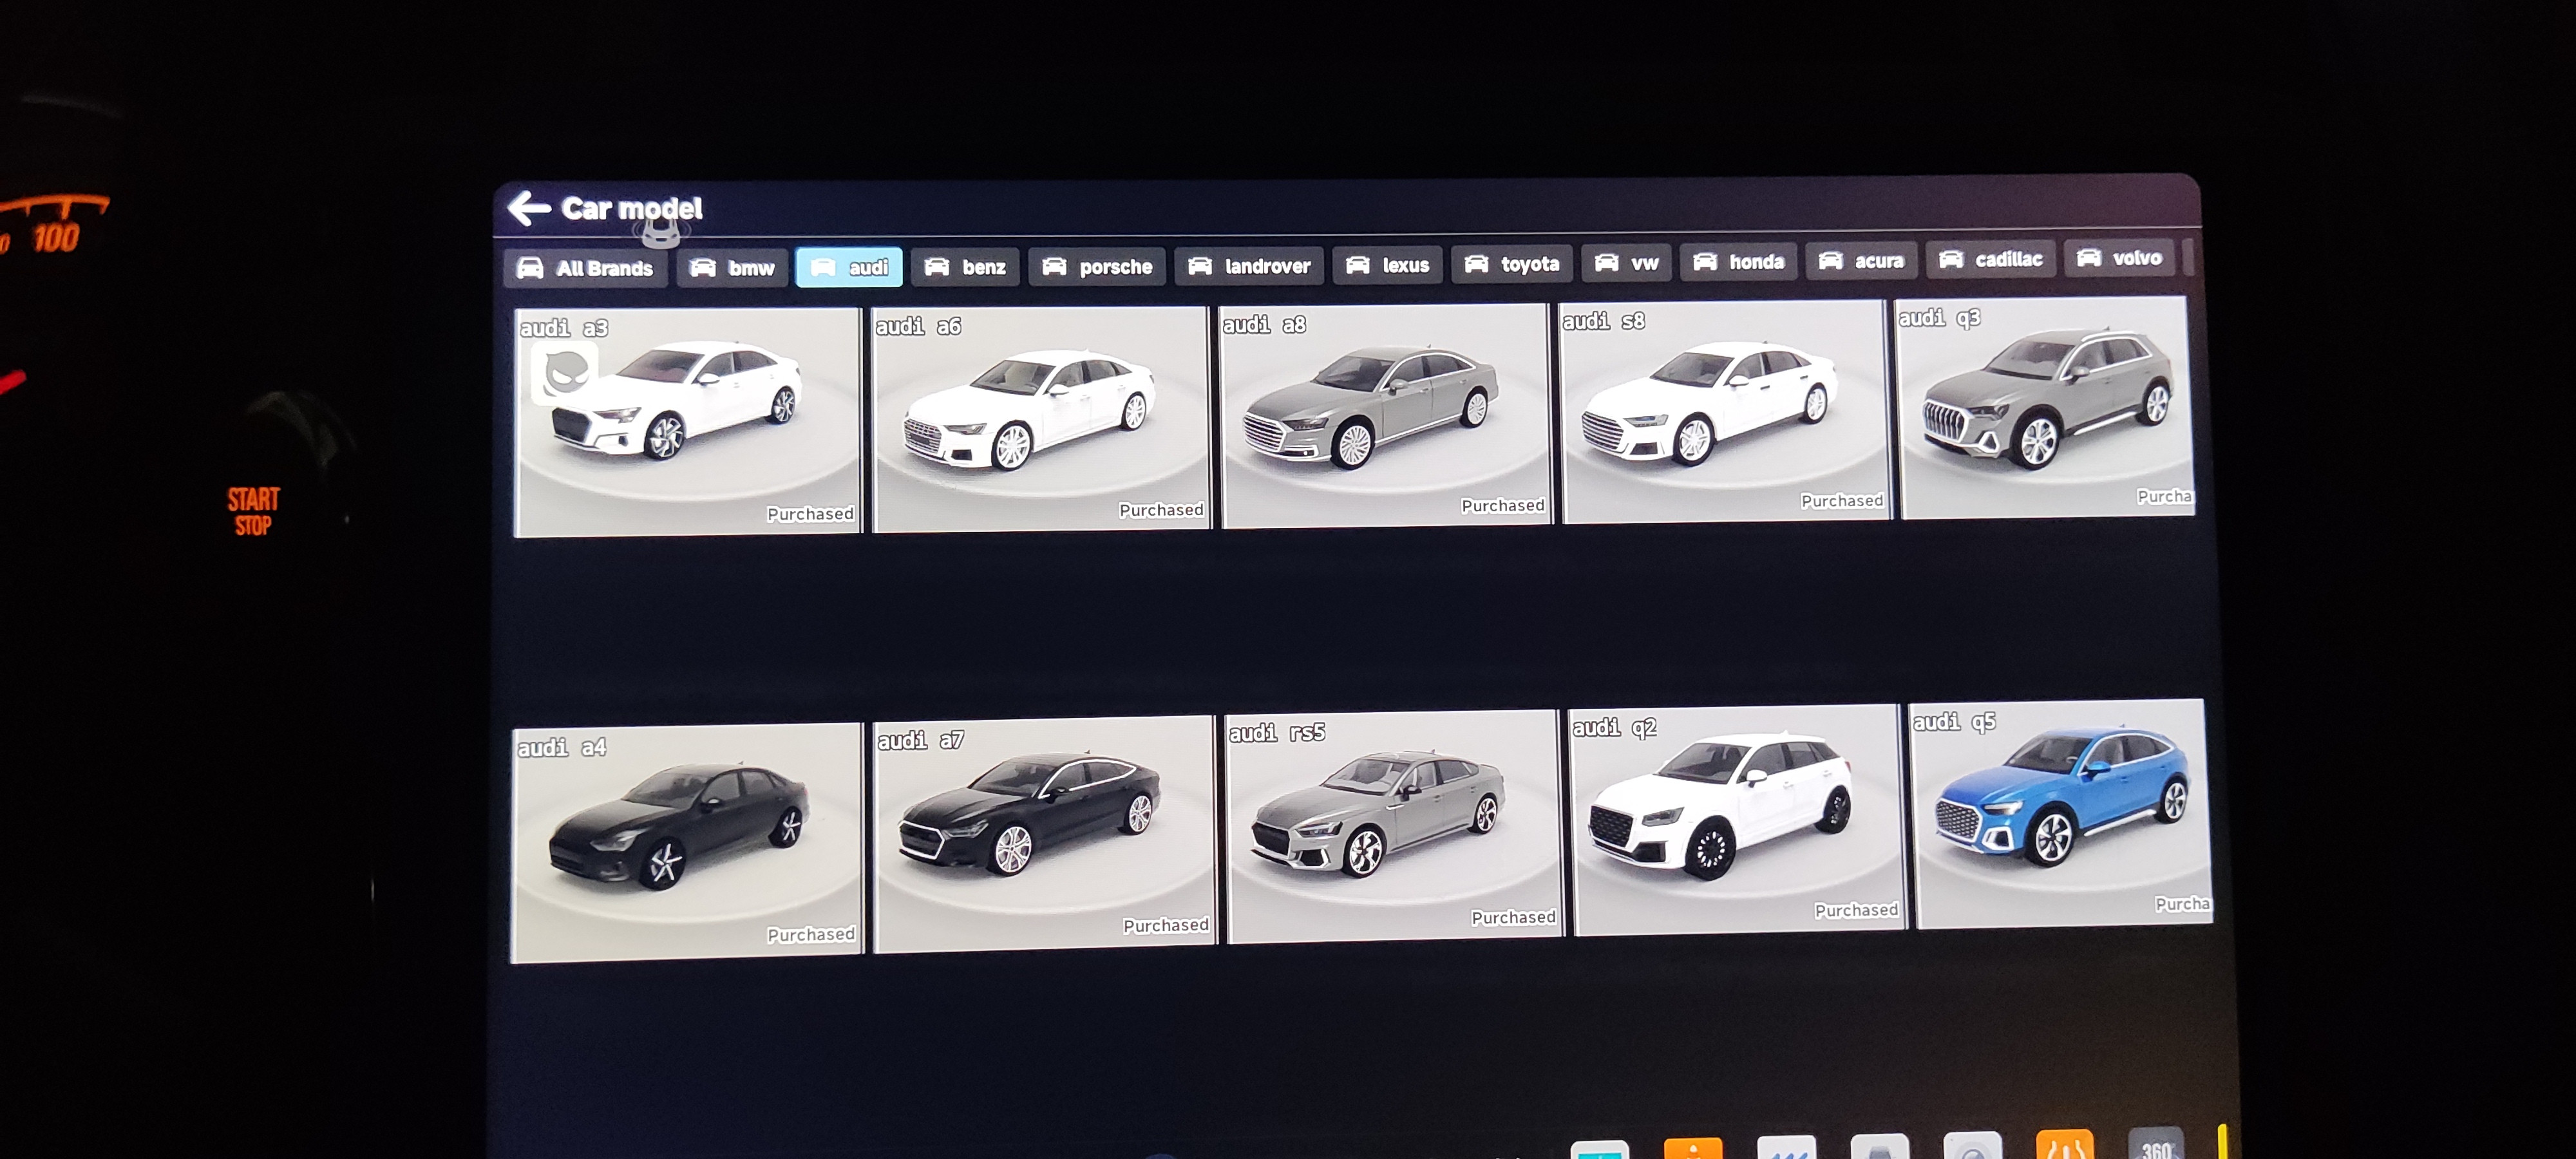Select the toyota brand tab
Screen dimensions: 2576x1159
tap(1512, 264)
